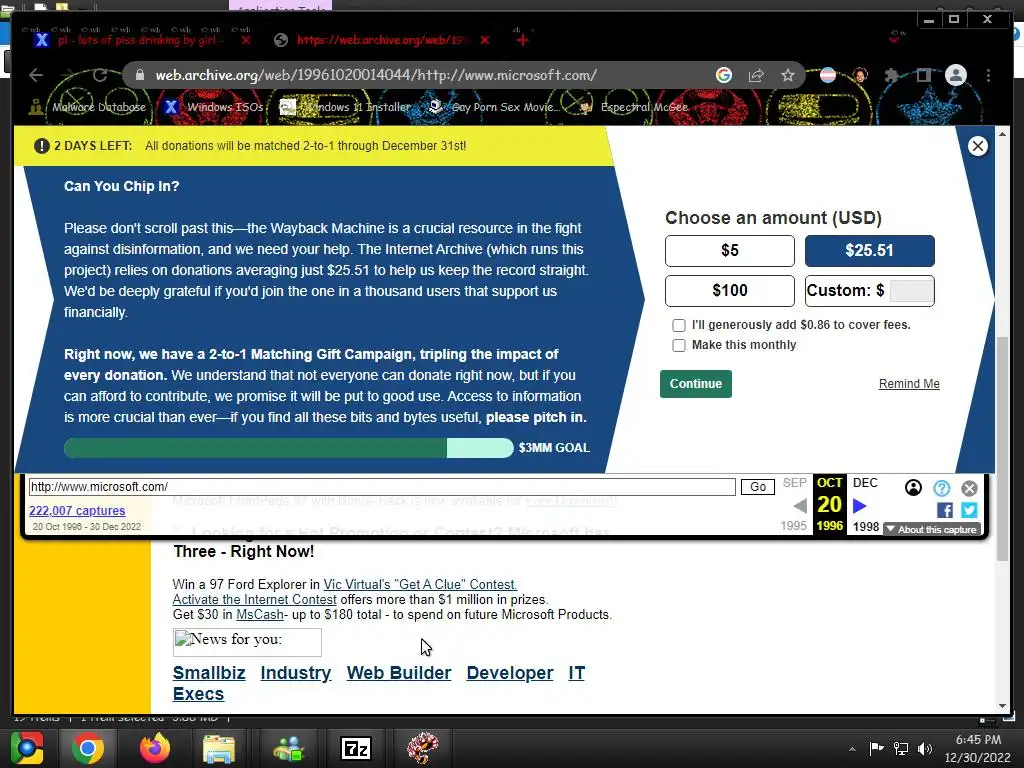This screenshot has width=1024, height=768.
Task: Open the Wayback help question icon
Action: coord(941,488)
